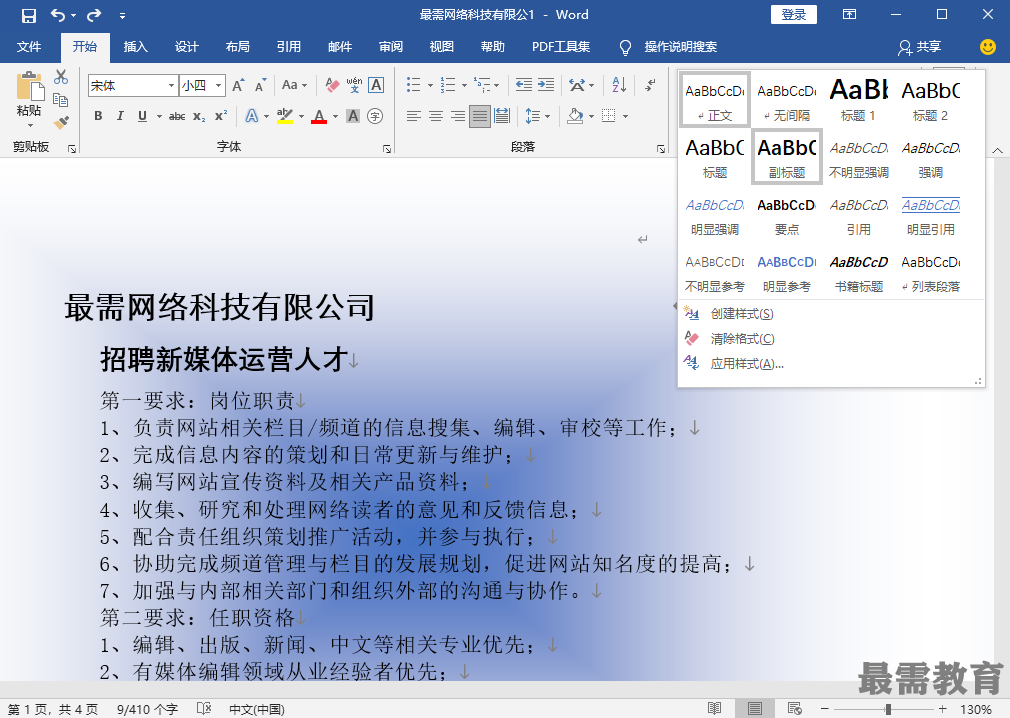The image size is (1010, 718).
Task: Open the Change Case Aa dropdown
Action: pos(295,85)
